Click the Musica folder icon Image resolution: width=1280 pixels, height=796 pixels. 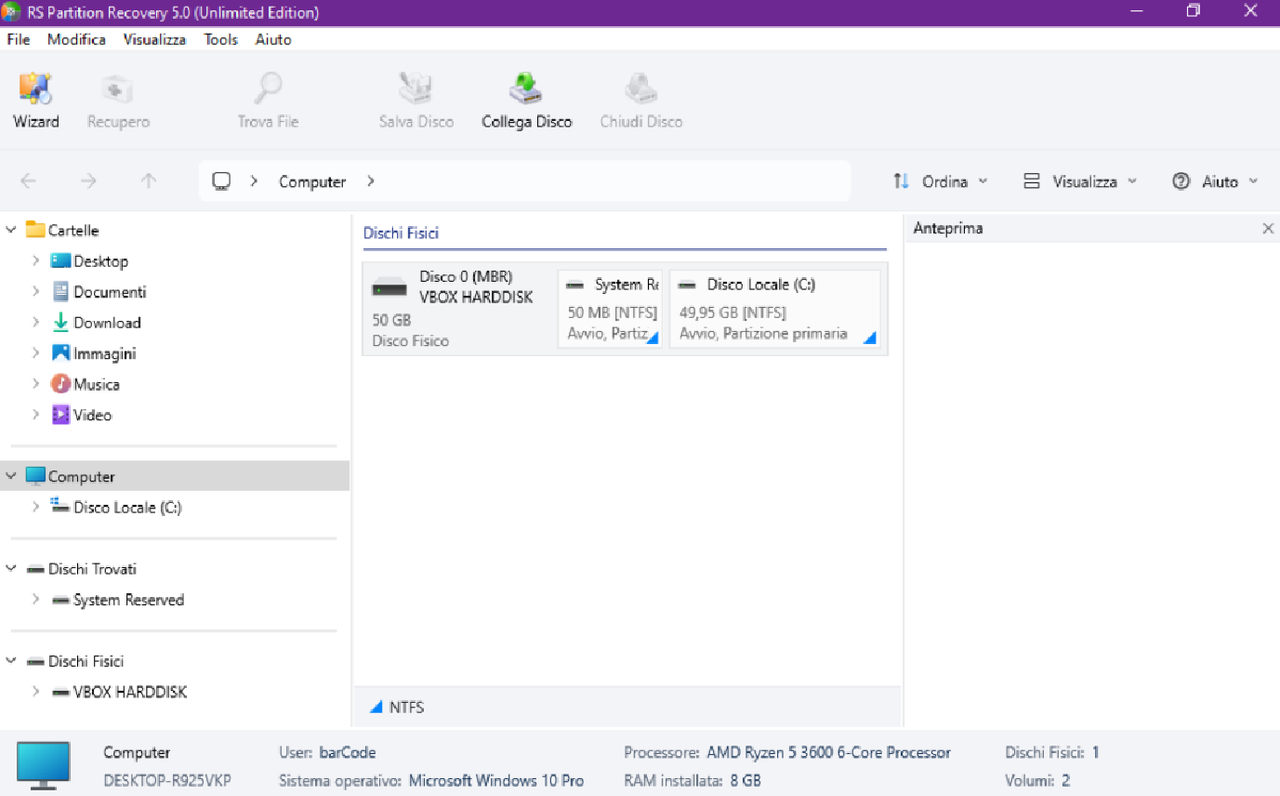[61, 384]
